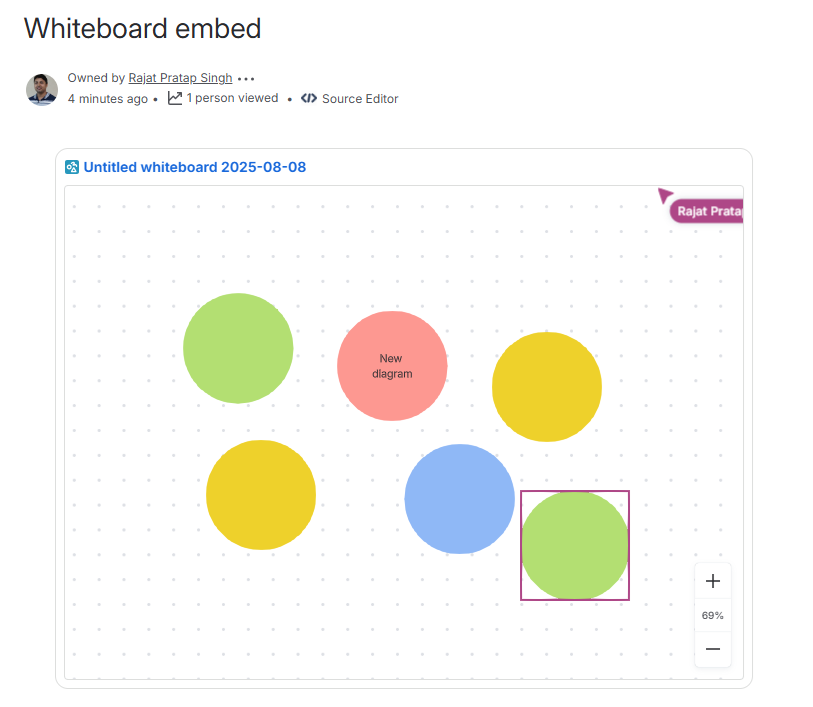Zoom out using the minus icon
The image size is (813, 707).
pos(712,649)
